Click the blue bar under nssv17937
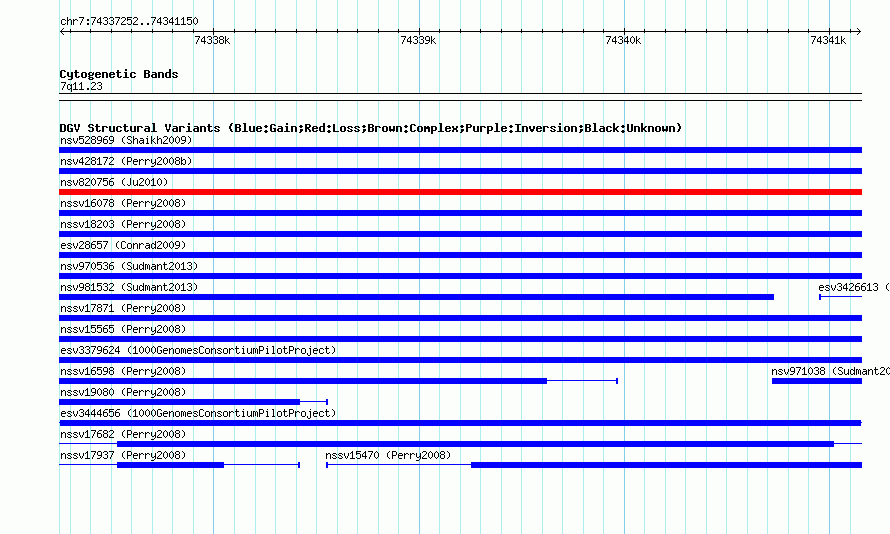 click(x=170, y=465)
